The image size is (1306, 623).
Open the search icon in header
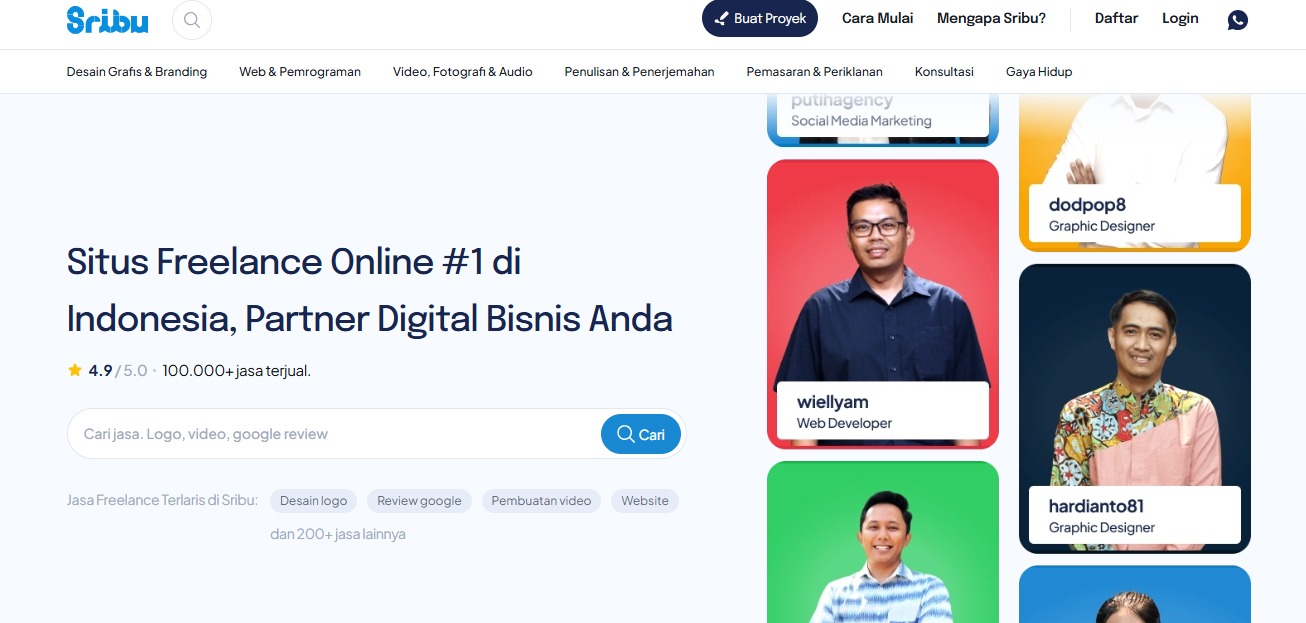click(x=192, y=19)
